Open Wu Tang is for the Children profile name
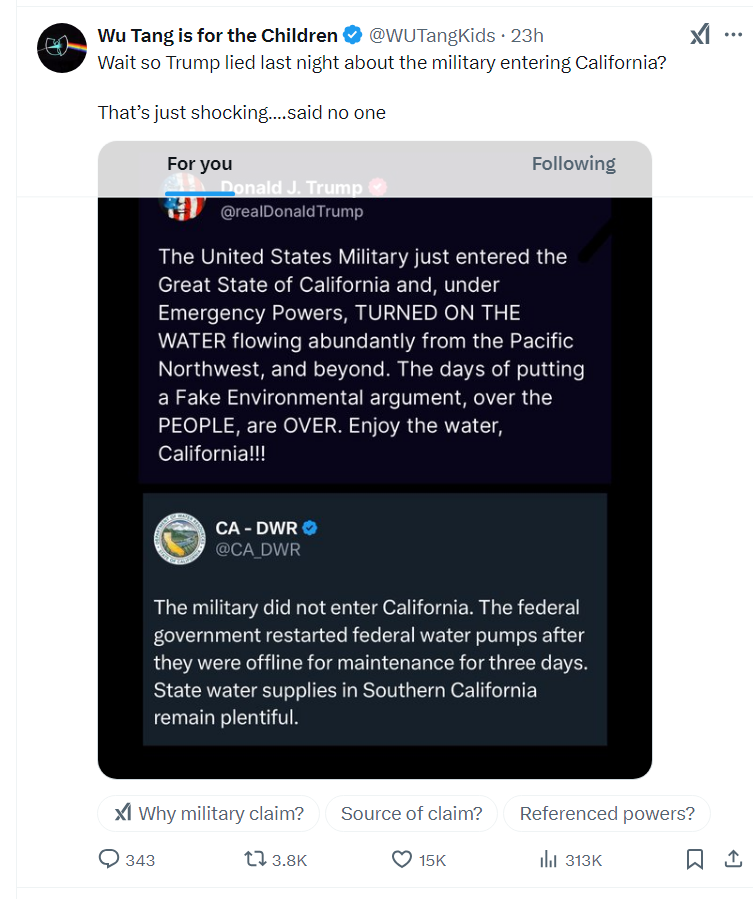The image size is (753, 899). 217,36
